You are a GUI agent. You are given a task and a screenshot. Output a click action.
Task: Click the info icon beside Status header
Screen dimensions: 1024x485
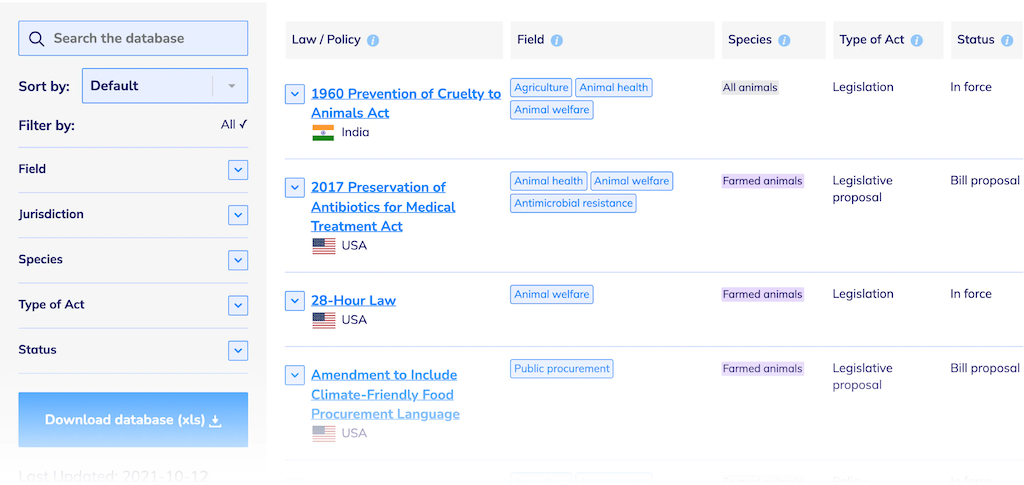[x=1007, y=41]
